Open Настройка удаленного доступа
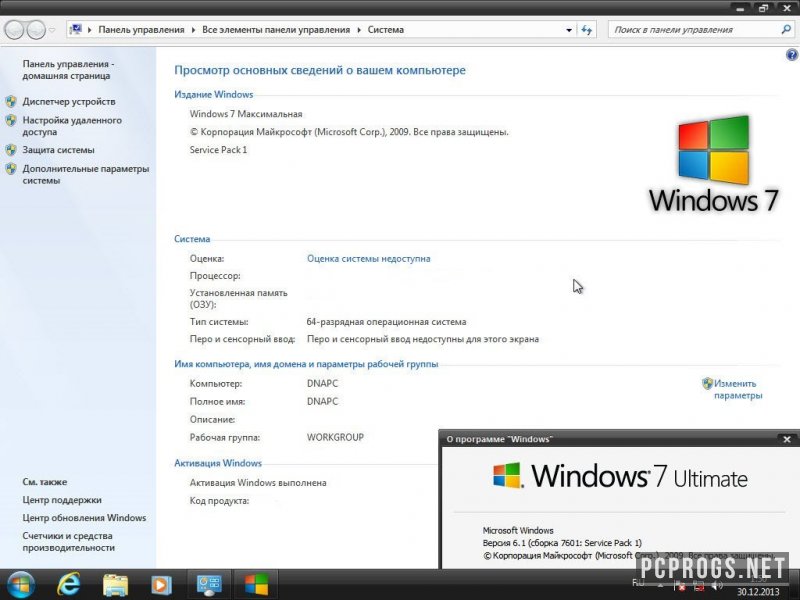The width and height of the screenshot is (800, 600). coord(72,126)
